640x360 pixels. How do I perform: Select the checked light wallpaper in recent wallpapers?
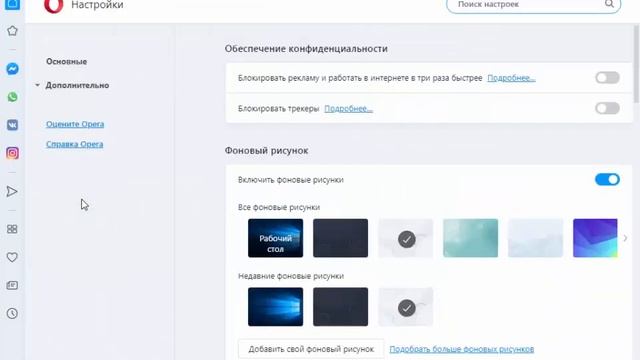(x=406, y=307)
